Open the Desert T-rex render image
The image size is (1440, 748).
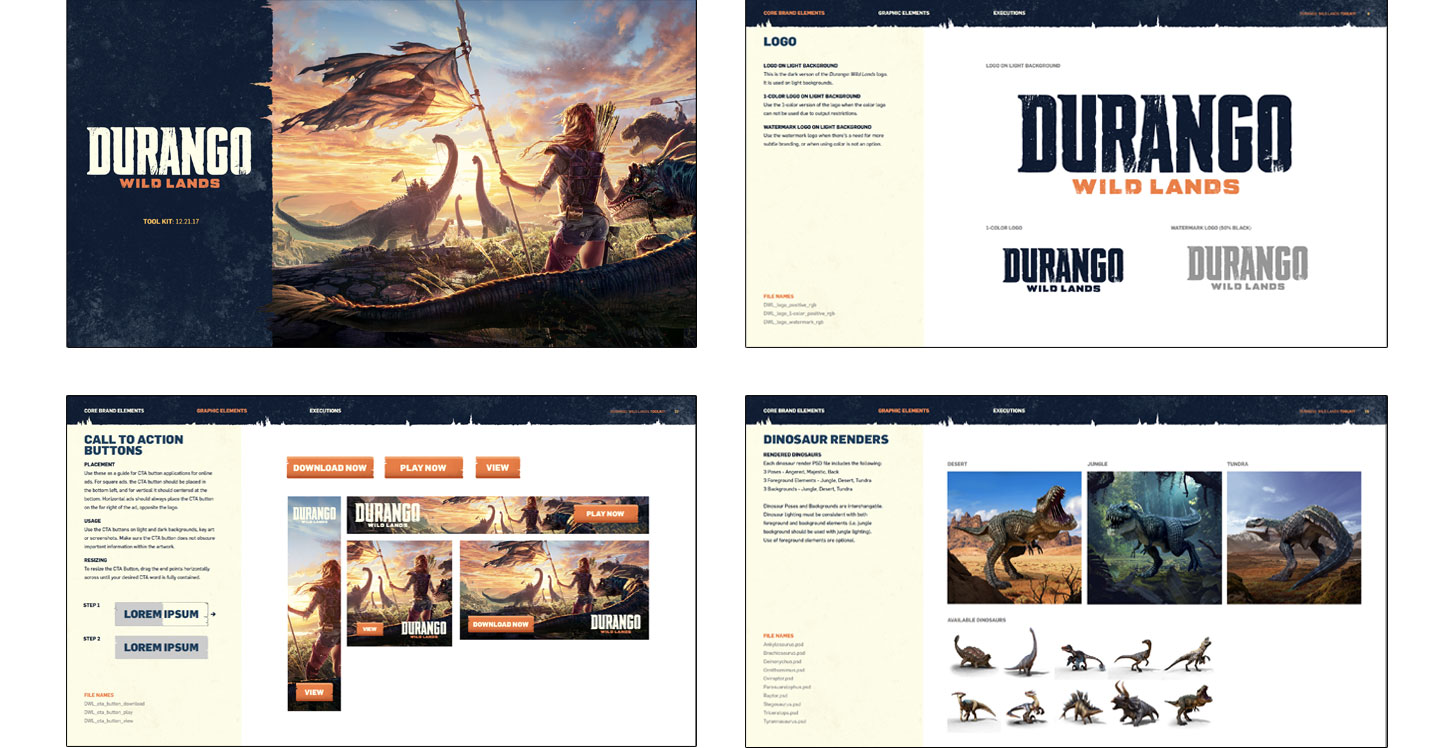(1014, 537)
